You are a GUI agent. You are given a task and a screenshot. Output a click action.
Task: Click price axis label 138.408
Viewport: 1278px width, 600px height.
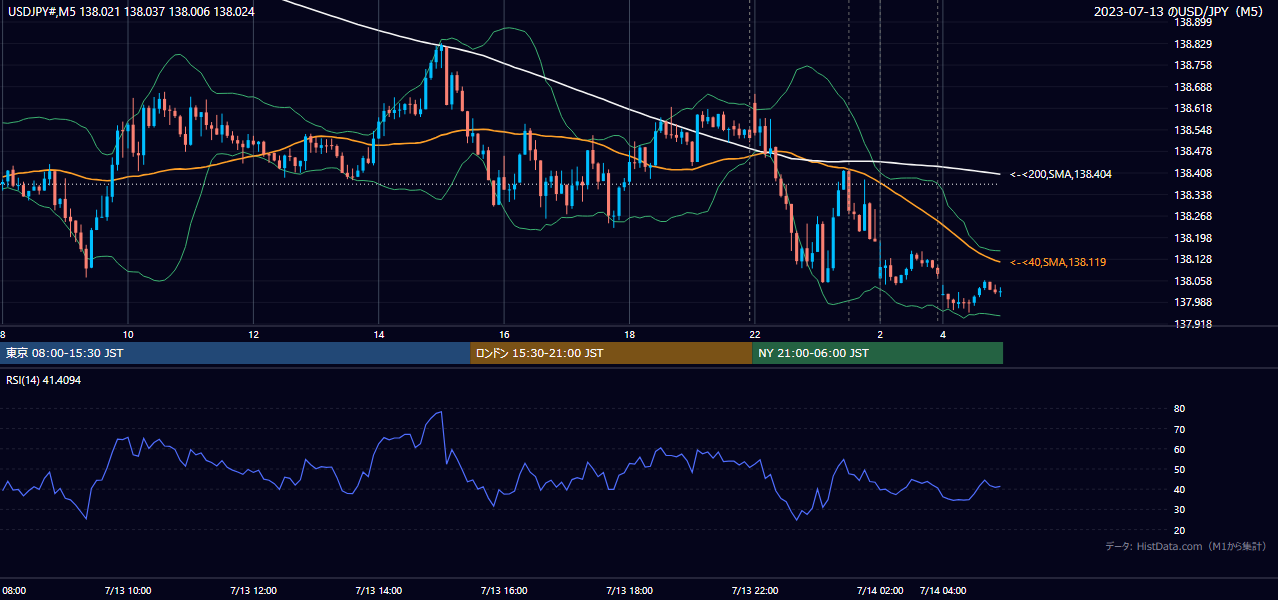coord(1193,173)
